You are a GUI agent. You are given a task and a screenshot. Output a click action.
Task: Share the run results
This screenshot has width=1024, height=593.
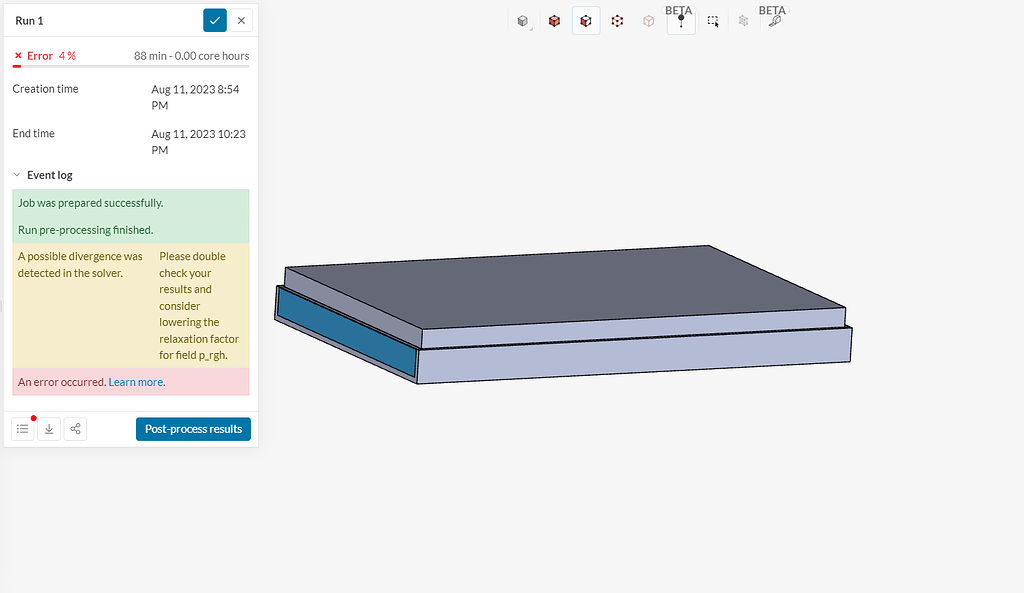click(75, 428)
